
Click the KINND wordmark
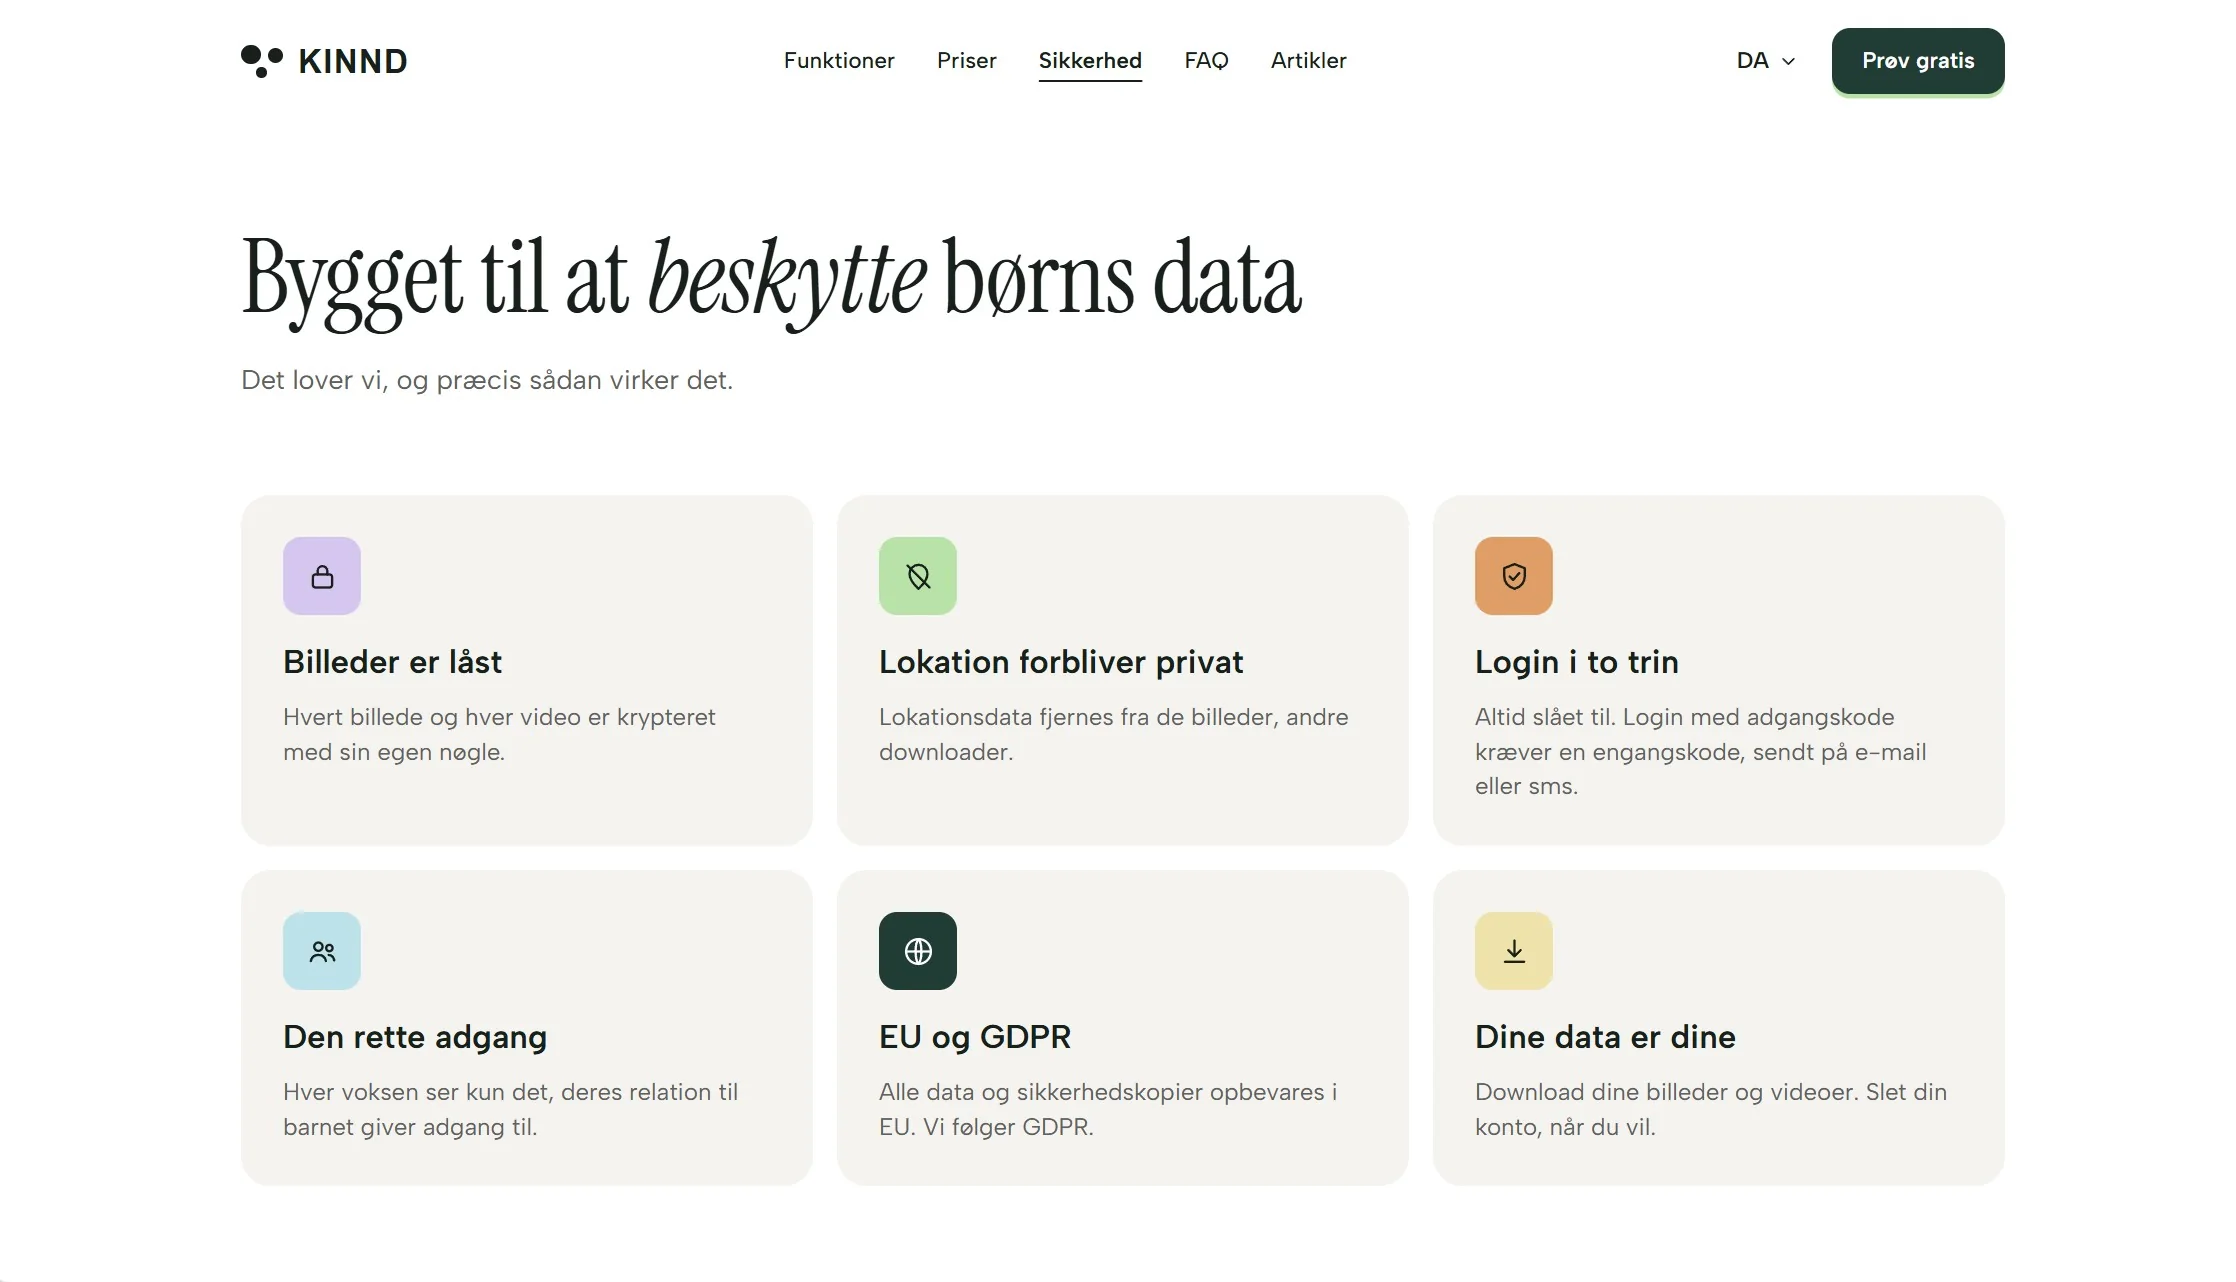(x=353, y=62)
